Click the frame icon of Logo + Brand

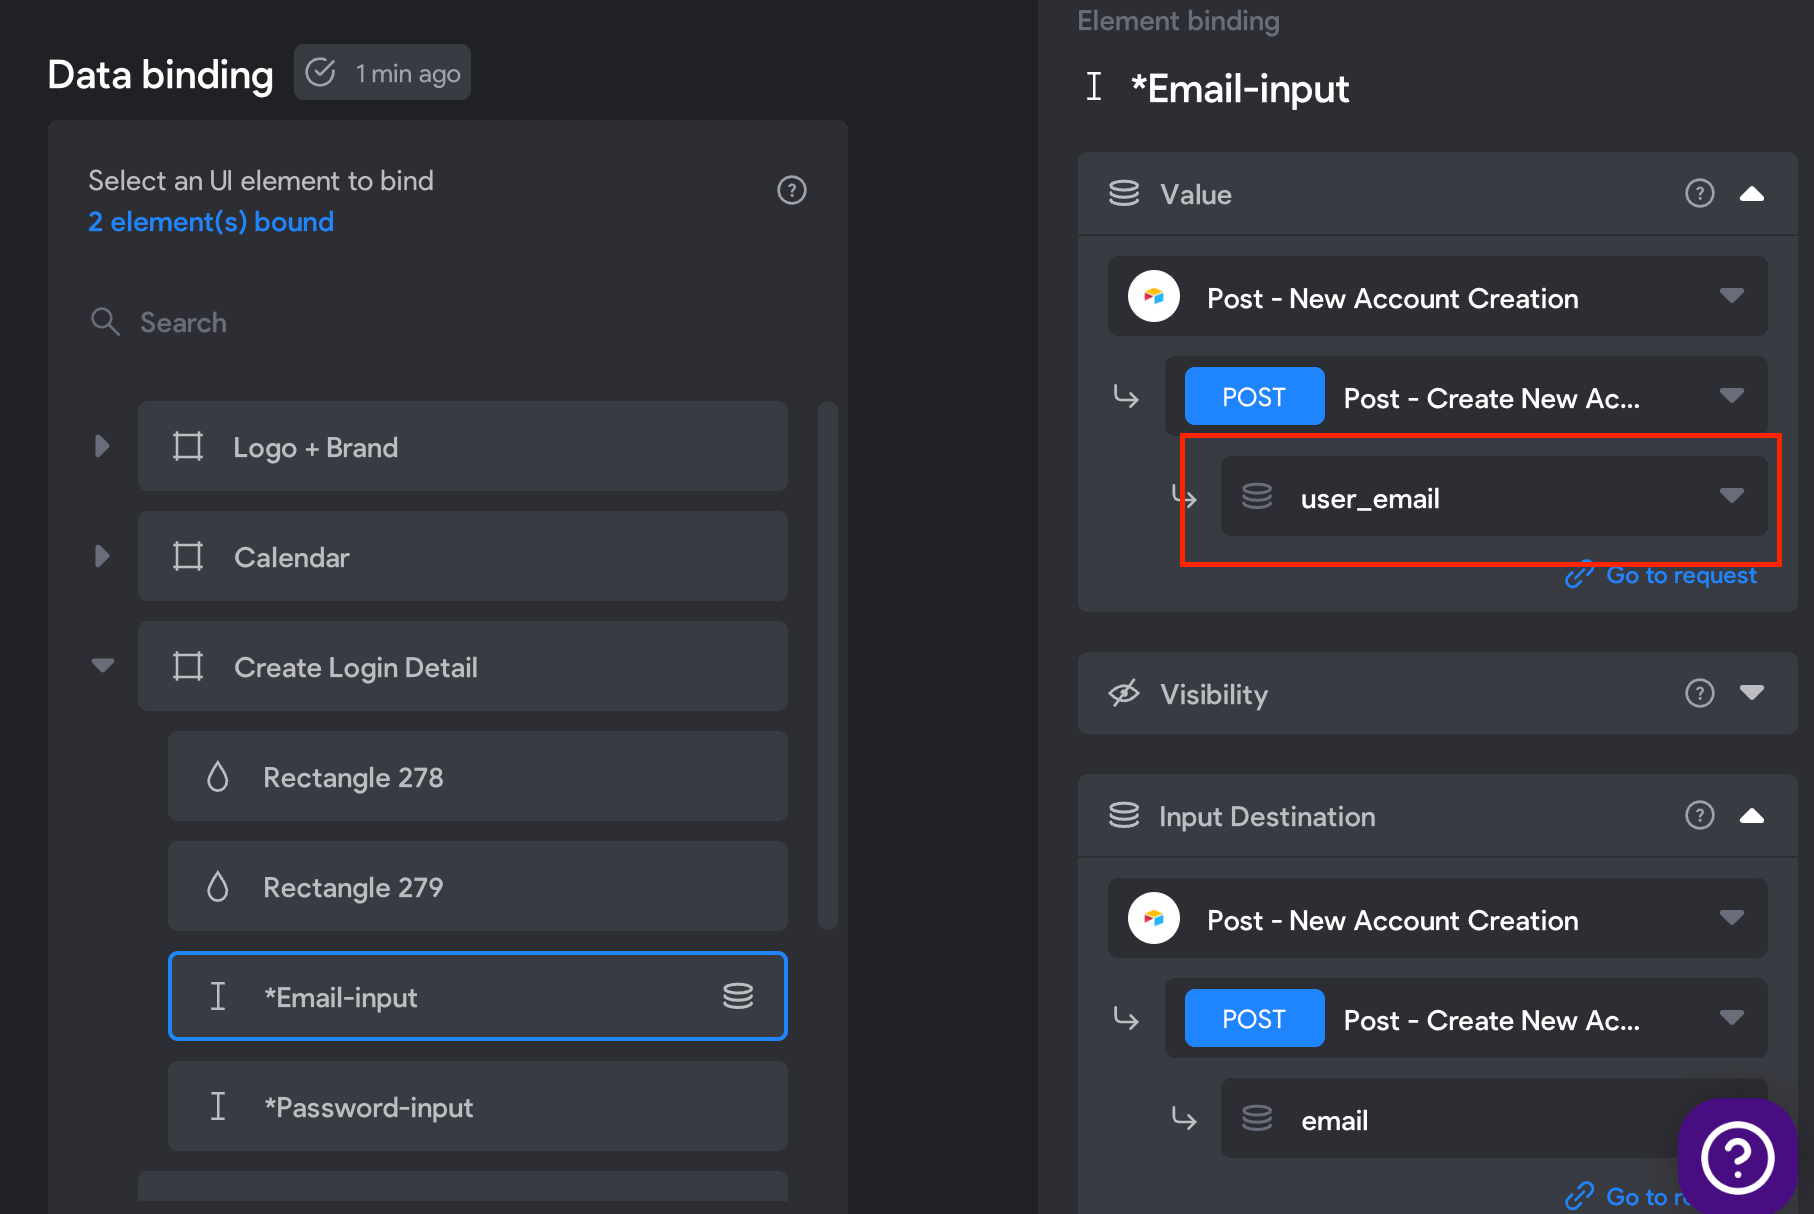click(x=188, y=446)
